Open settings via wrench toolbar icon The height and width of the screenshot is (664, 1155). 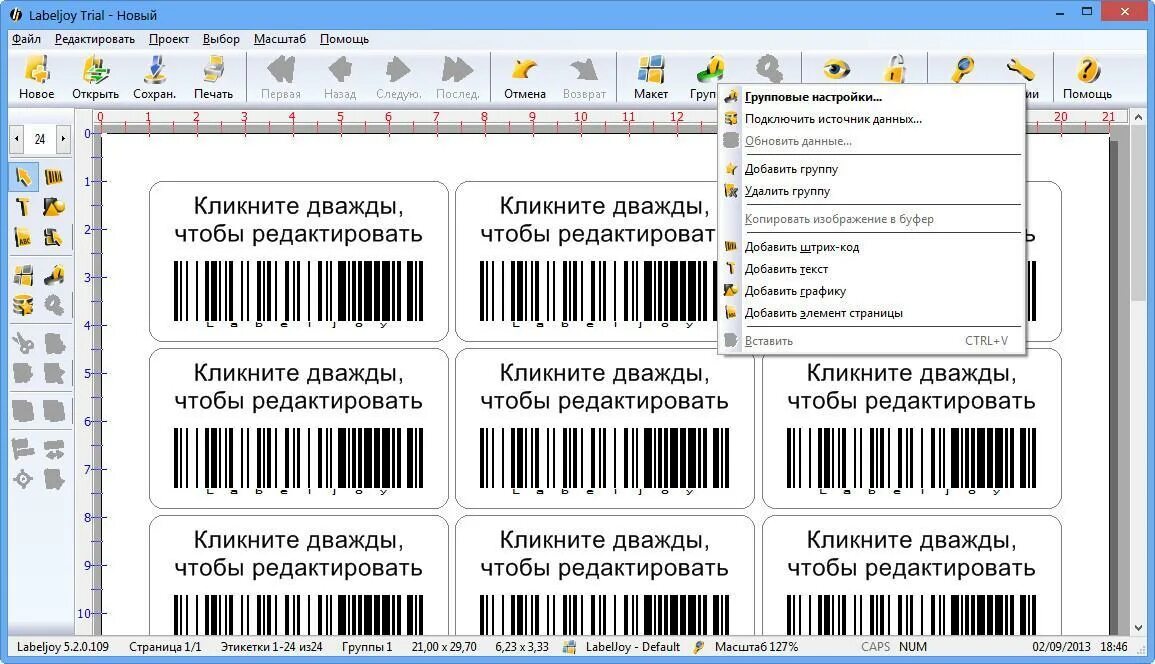[x=1021, y=71]
